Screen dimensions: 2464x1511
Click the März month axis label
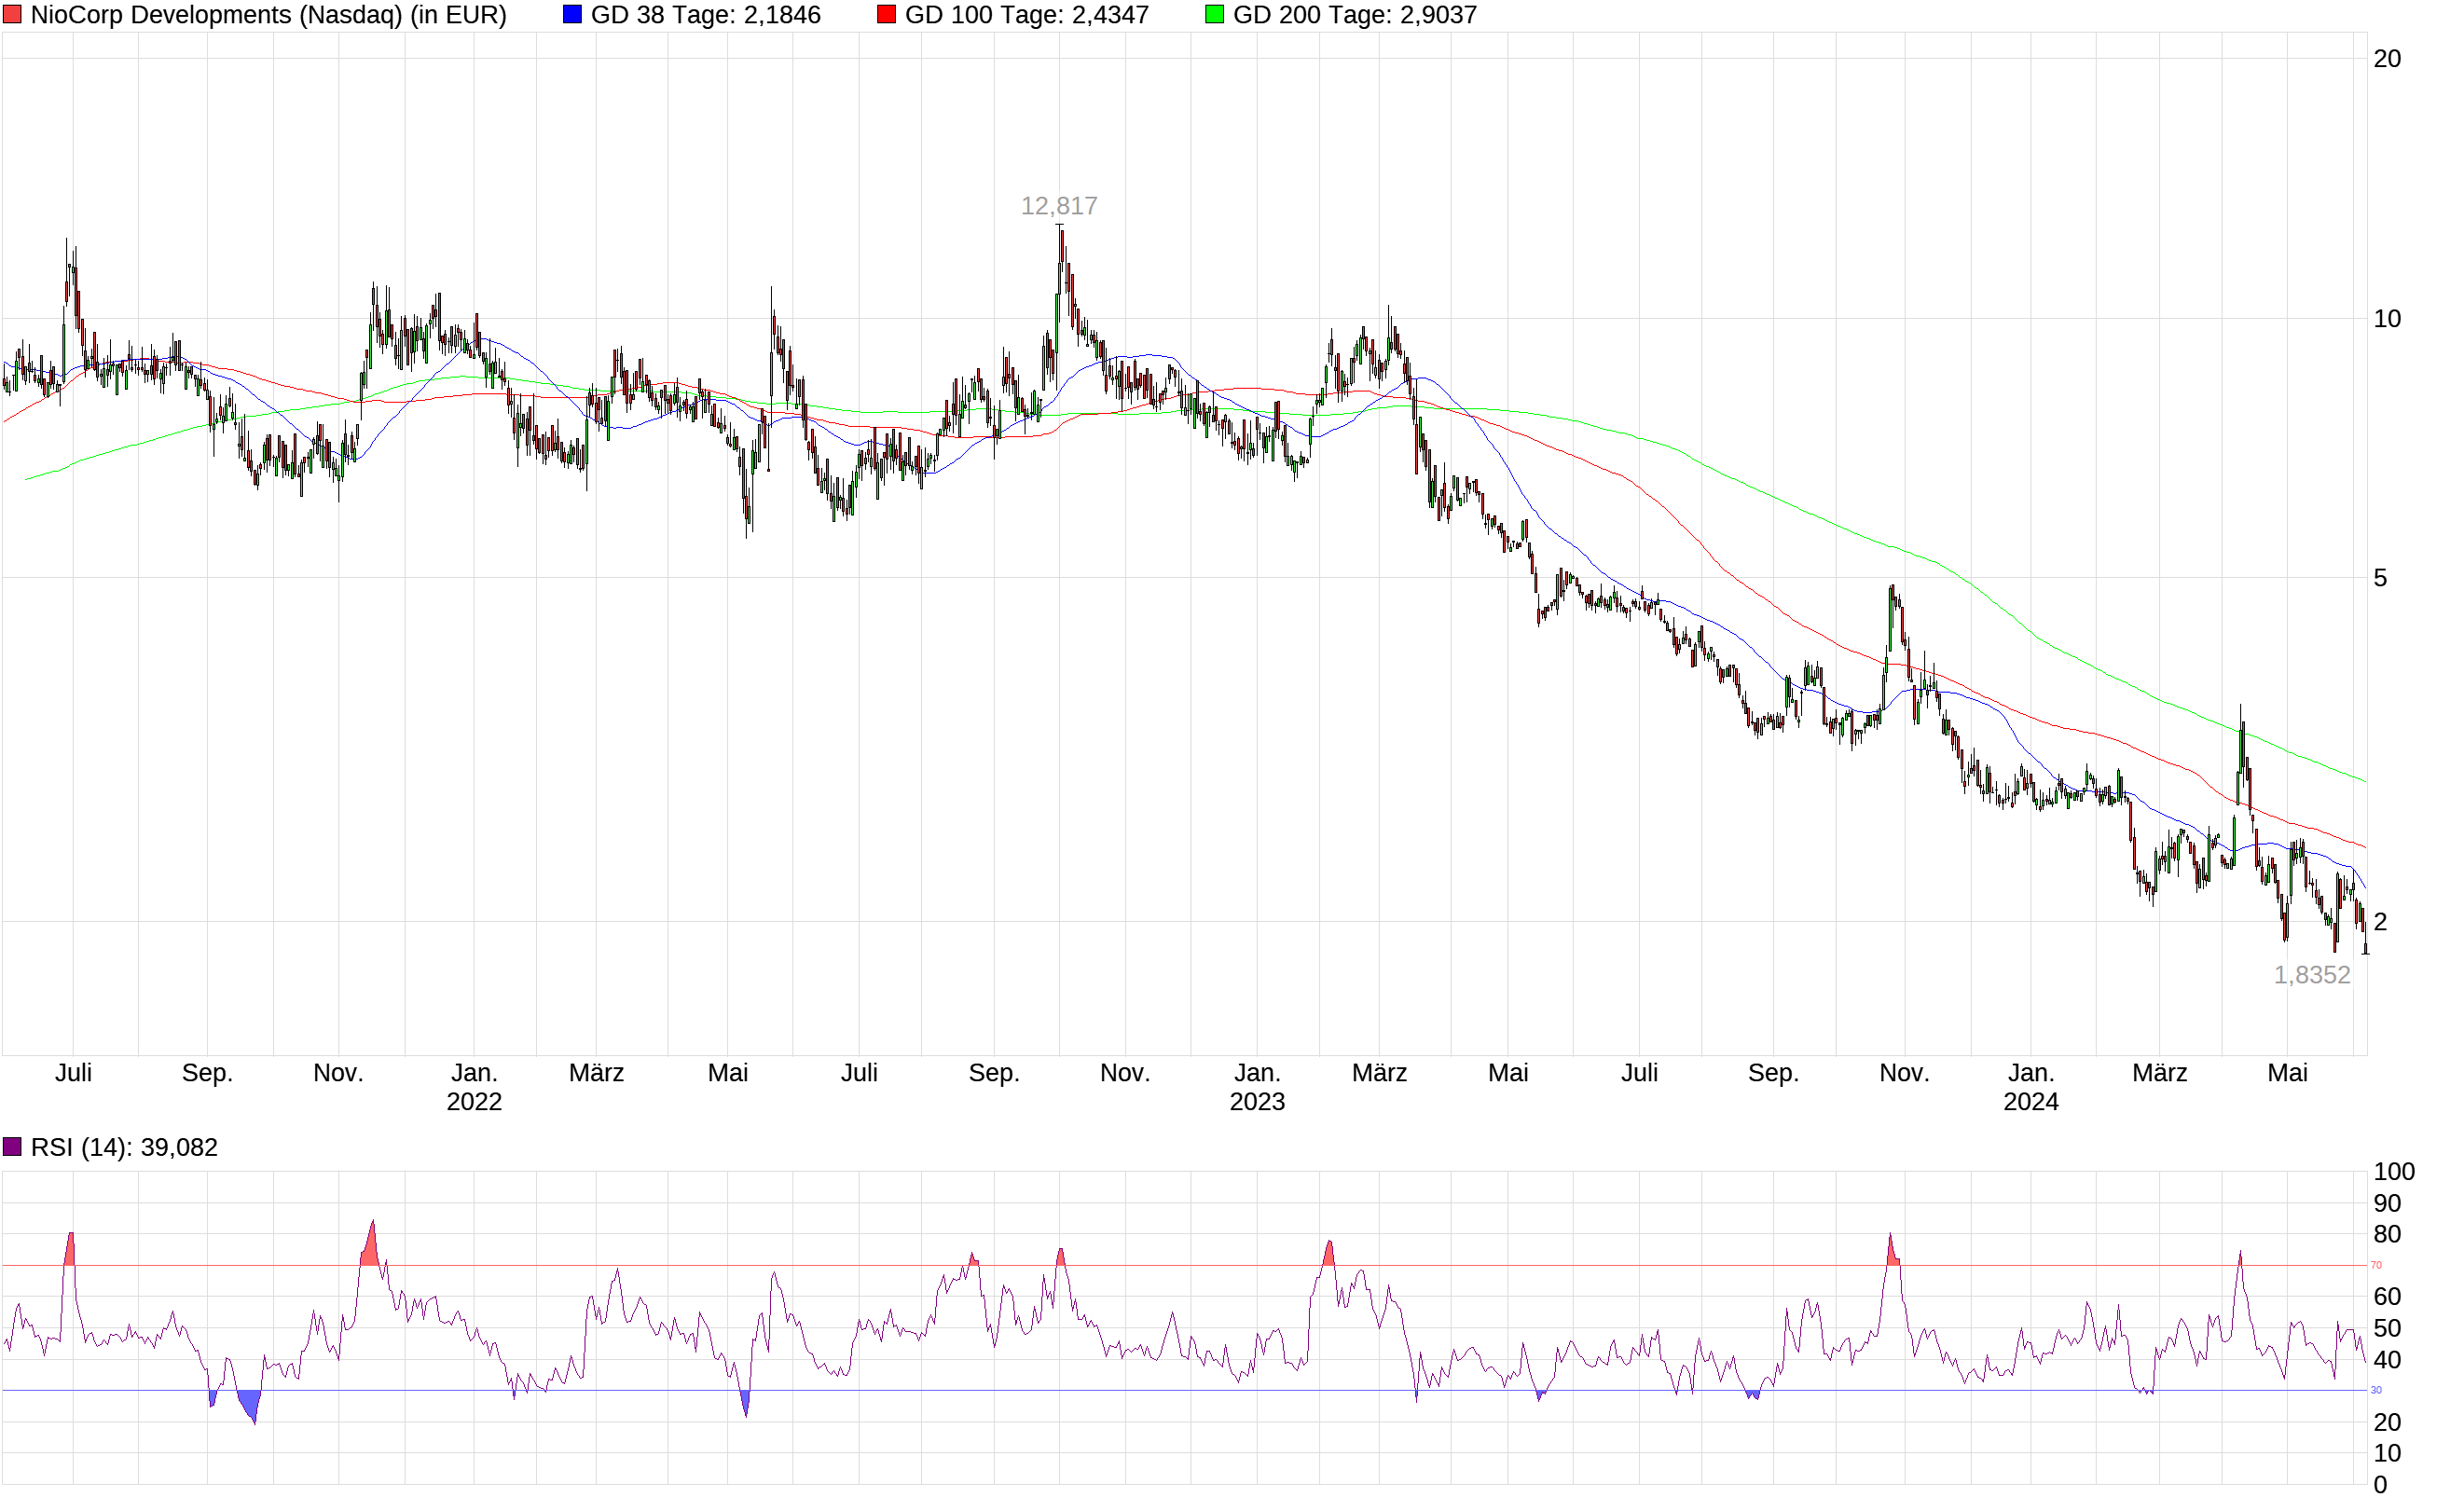tap(597, 1071)
